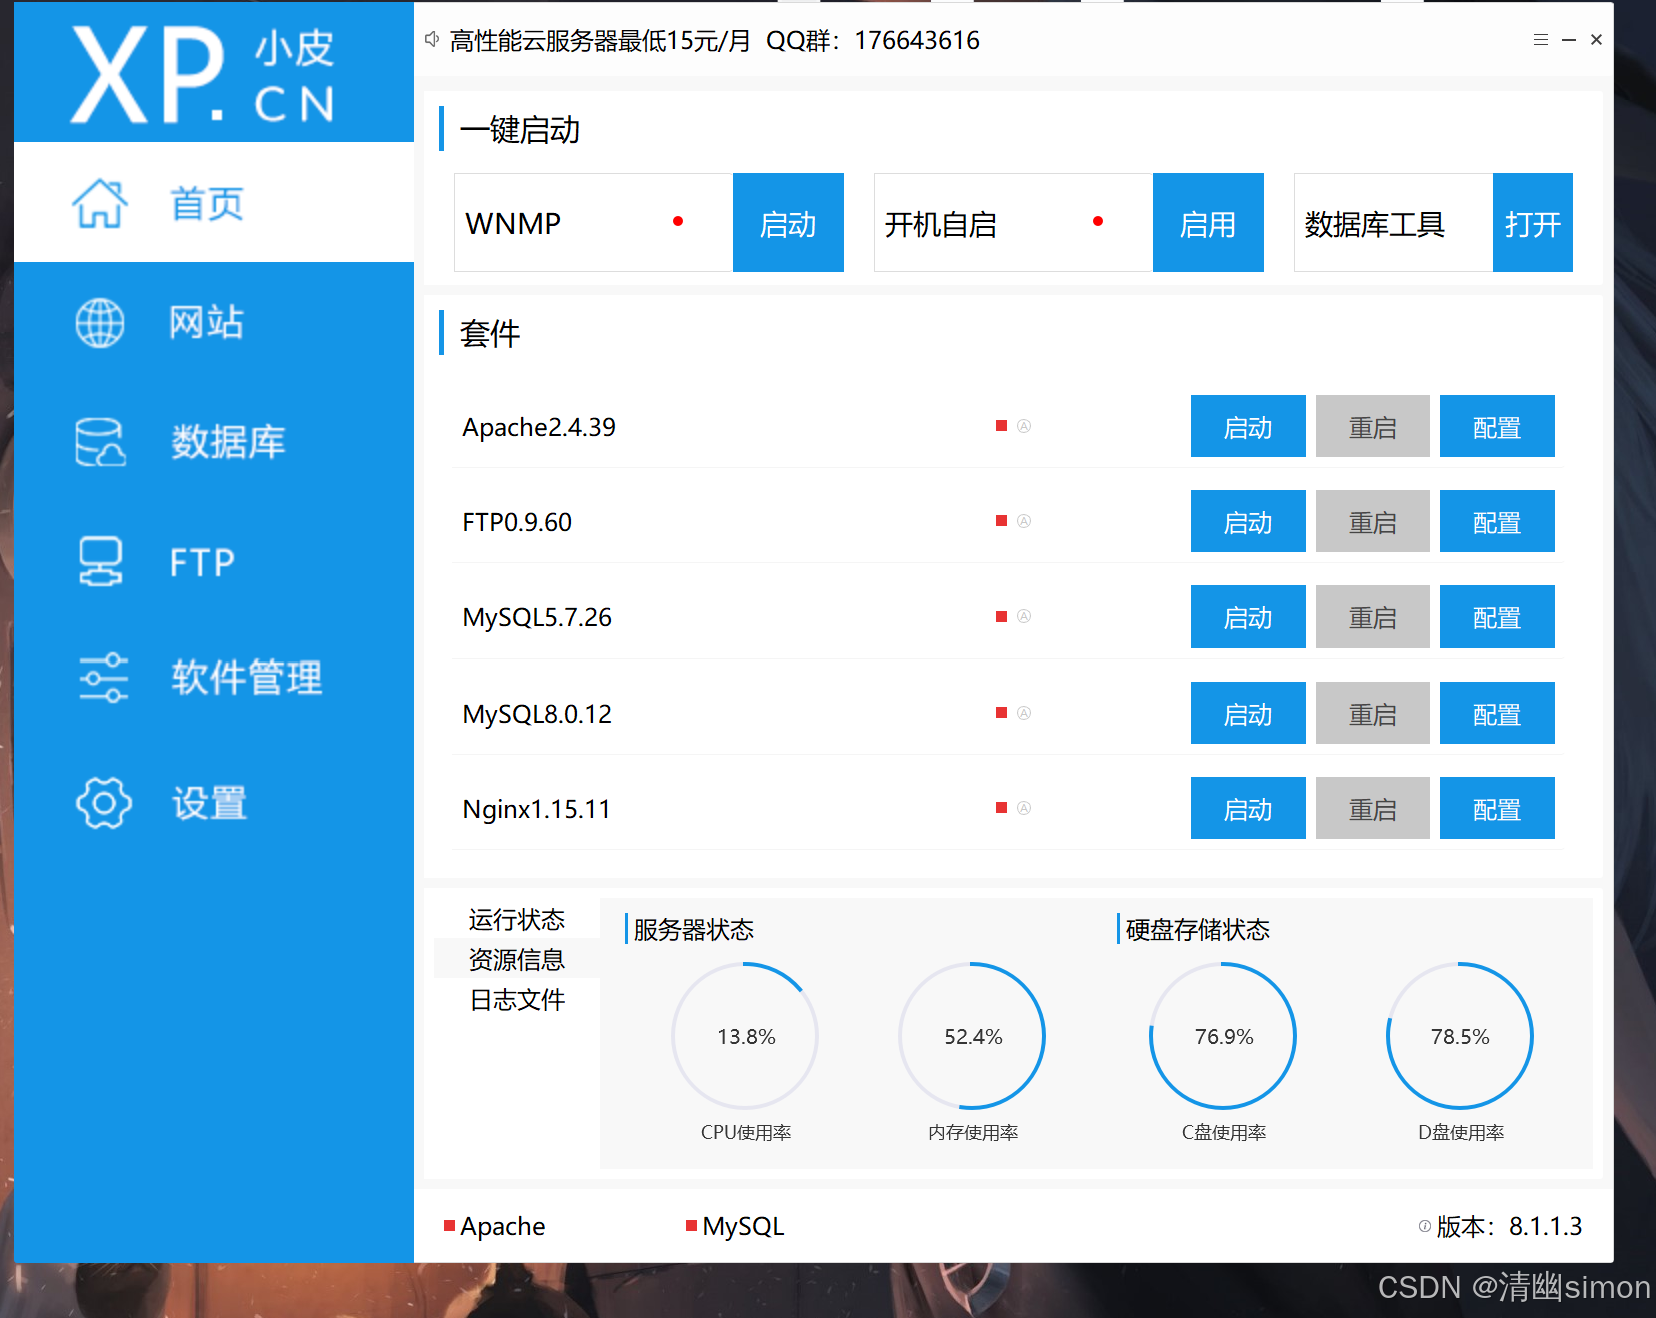Click 启用 to enable 开机自启
Image resolution: width=1656 pixels, height=1318 pixels.
[1208, 223]
